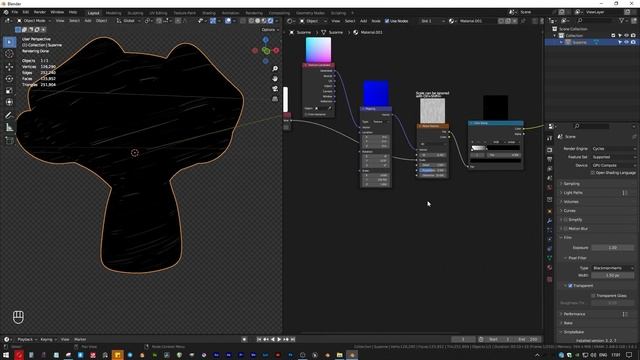This screenshot has width=640, height=360.
Task: Open the viewport Options dropdown
Action: click(270, 30)
